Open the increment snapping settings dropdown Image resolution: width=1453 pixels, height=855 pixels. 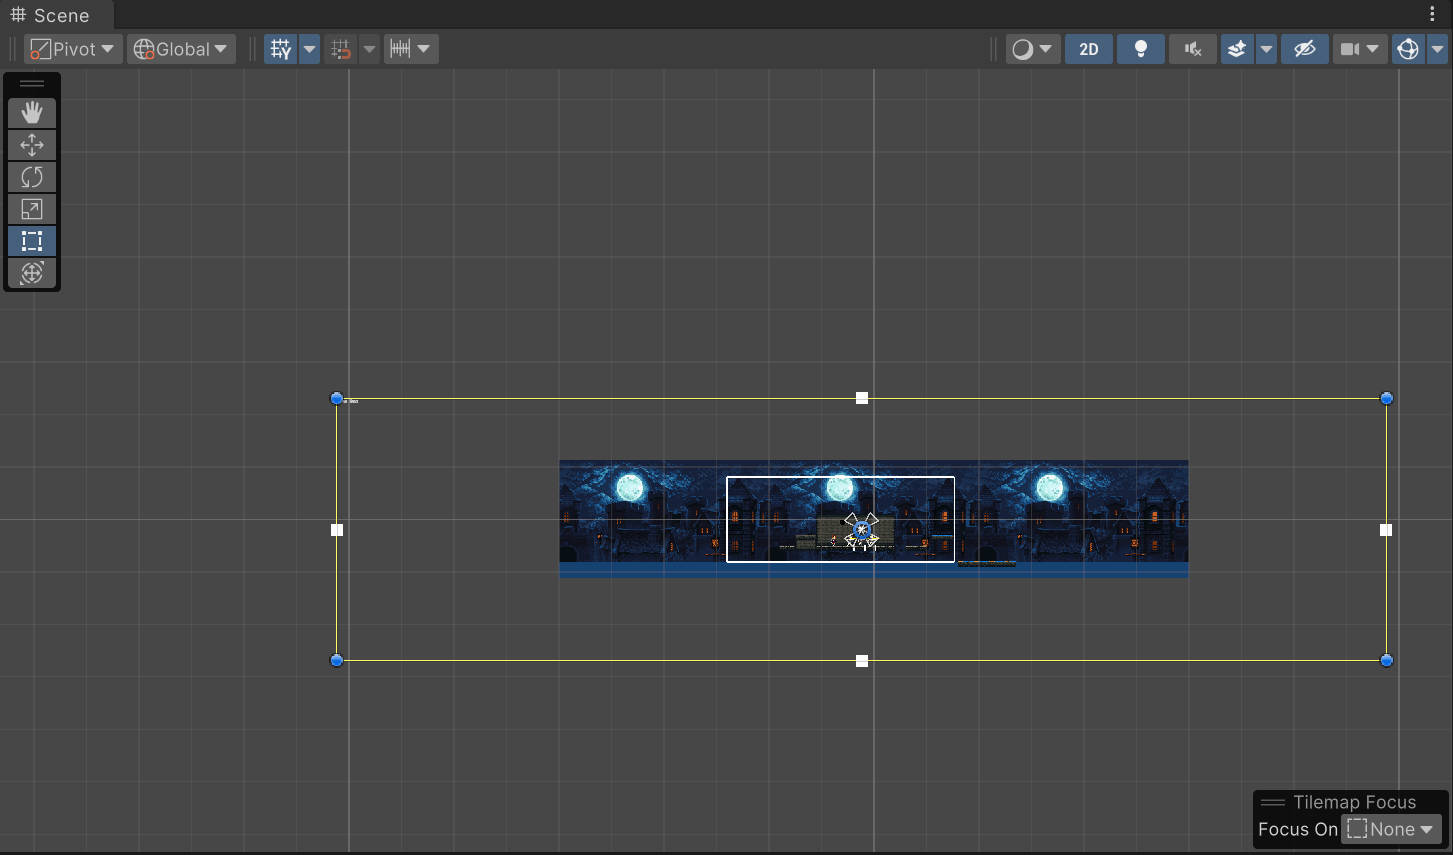point(411,49)
